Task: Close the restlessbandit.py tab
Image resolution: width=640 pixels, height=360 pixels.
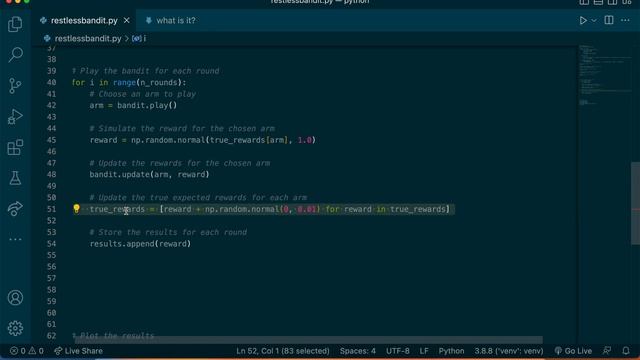Action: [127, 20]
